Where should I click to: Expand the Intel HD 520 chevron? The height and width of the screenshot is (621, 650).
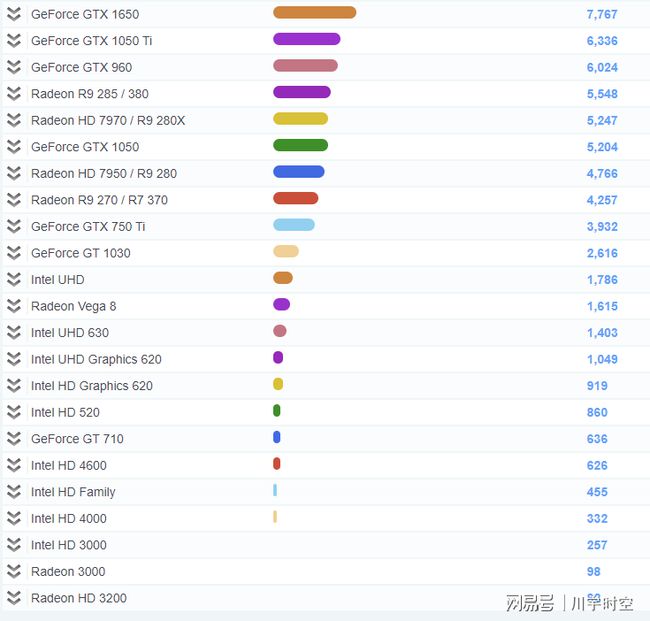[x=14, y=412]
